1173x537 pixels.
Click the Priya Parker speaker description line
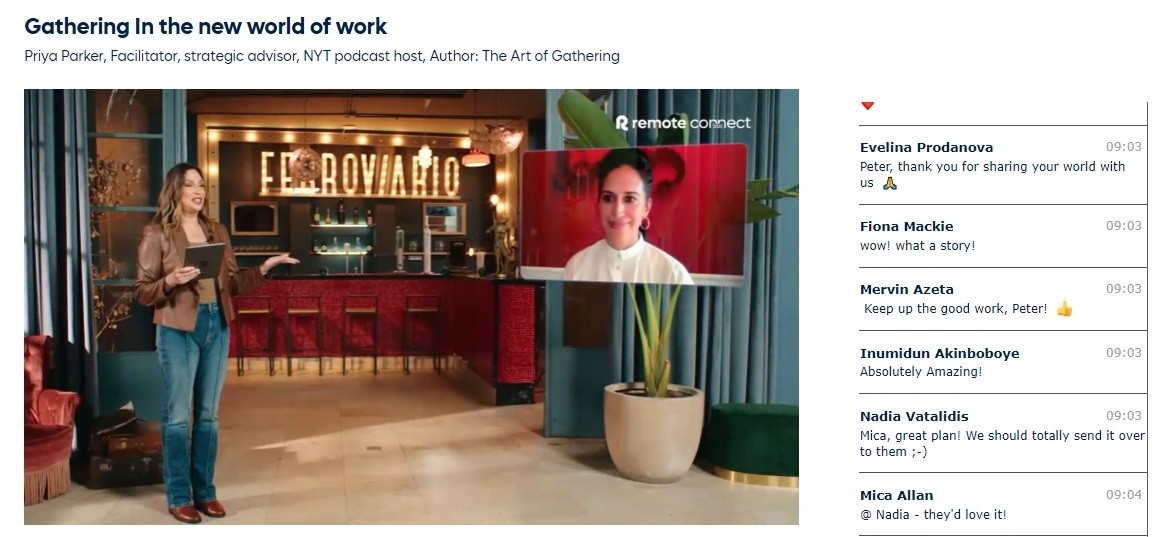pos(322,56)
